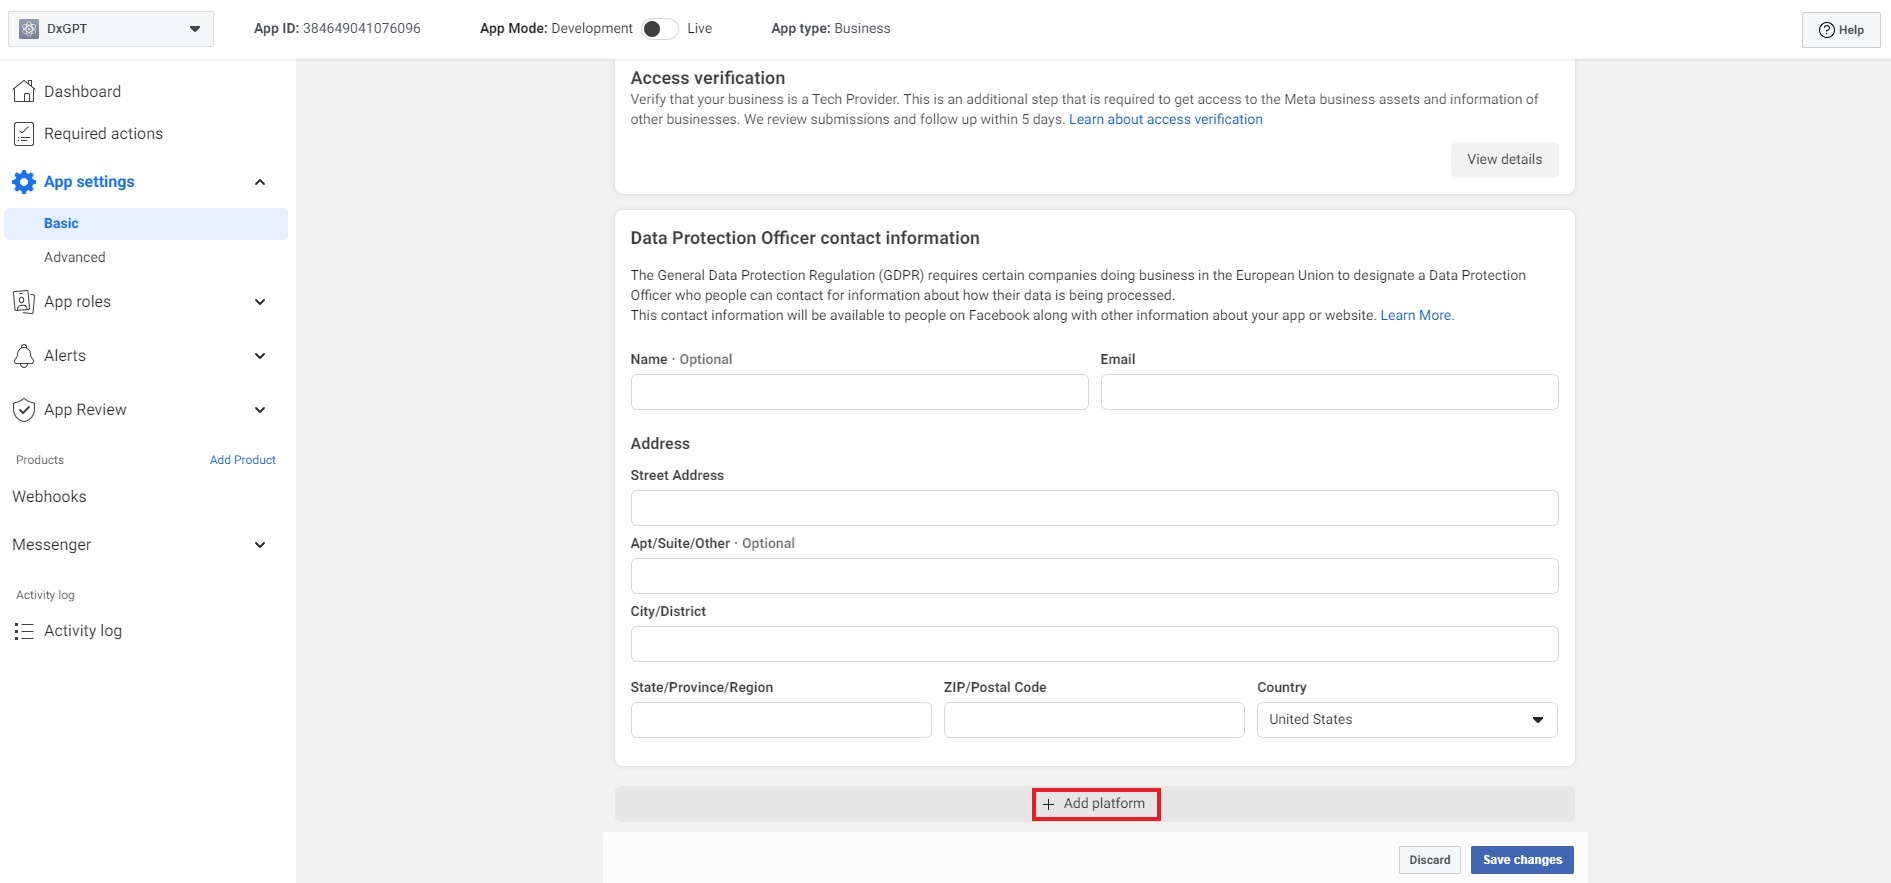
Task: Click the App roles person icon
Action: tap(24, 302)
